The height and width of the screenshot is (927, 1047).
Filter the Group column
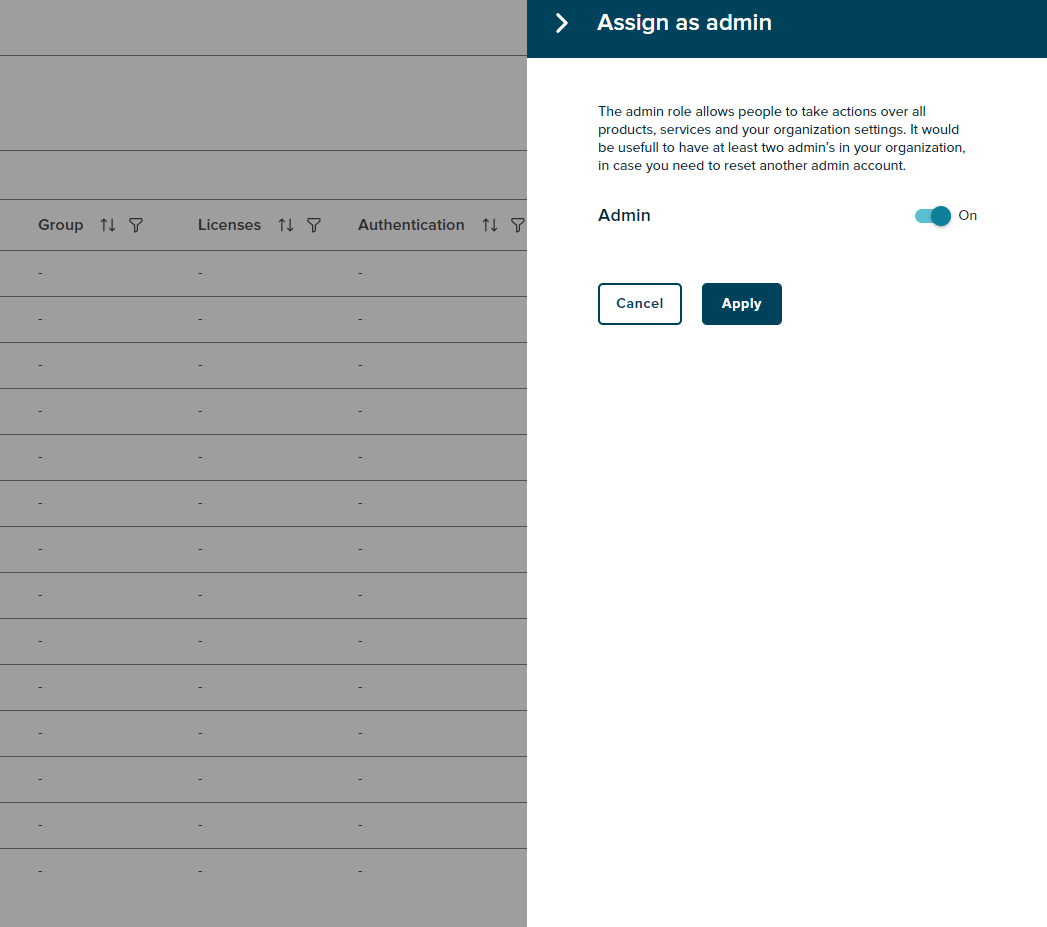point(136,225)
